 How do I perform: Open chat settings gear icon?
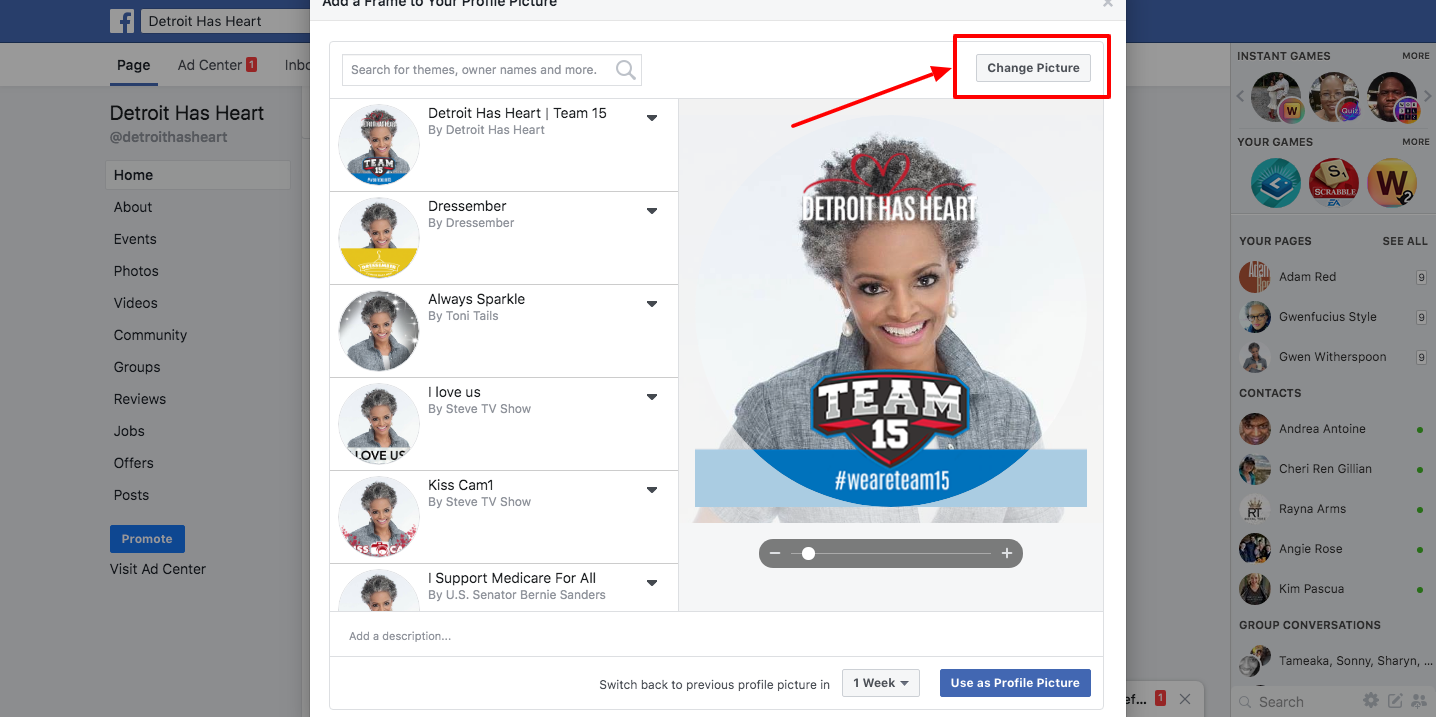(x=1371, y=701)
